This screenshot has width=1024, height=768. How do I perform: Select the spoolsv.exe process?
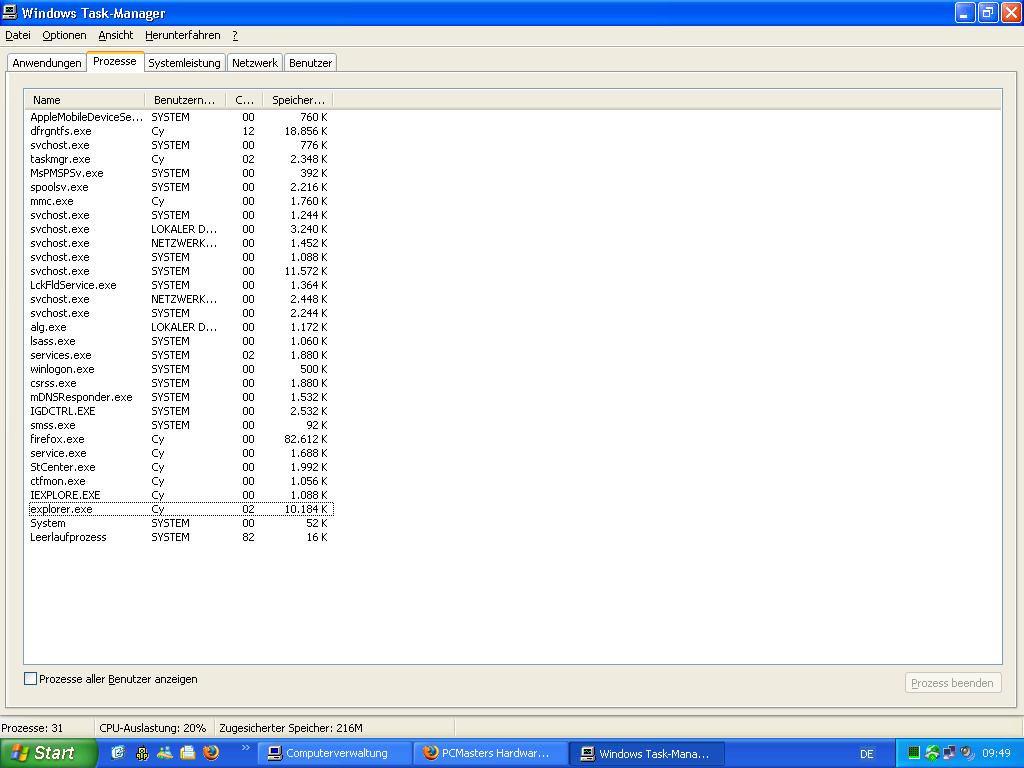tap(180, 187)
